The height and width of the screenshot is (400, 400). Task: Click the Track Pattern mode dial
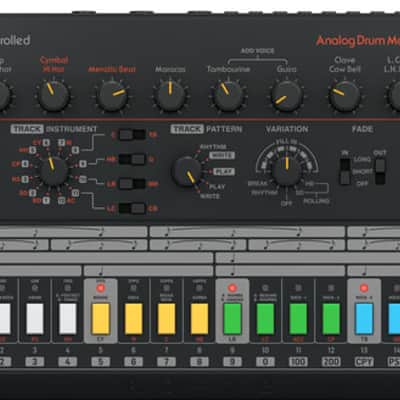(186, 172)
